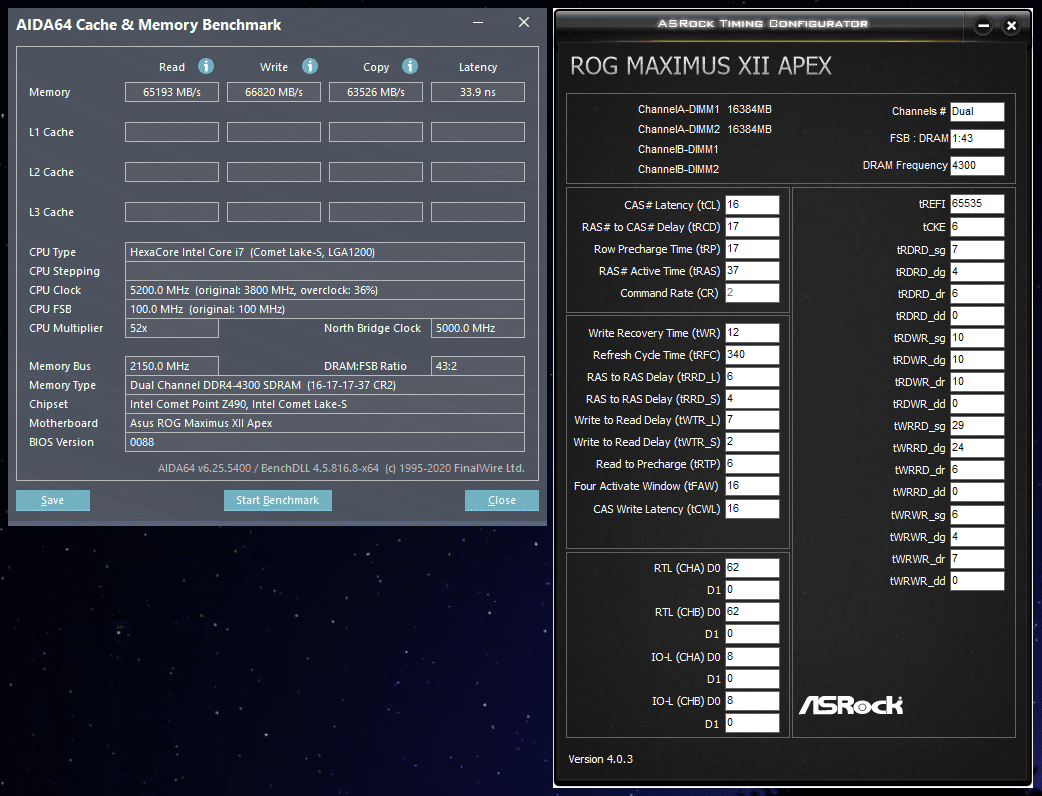
Task: Click the tRAS value 37 field
Action: click(x=752, y=270)
